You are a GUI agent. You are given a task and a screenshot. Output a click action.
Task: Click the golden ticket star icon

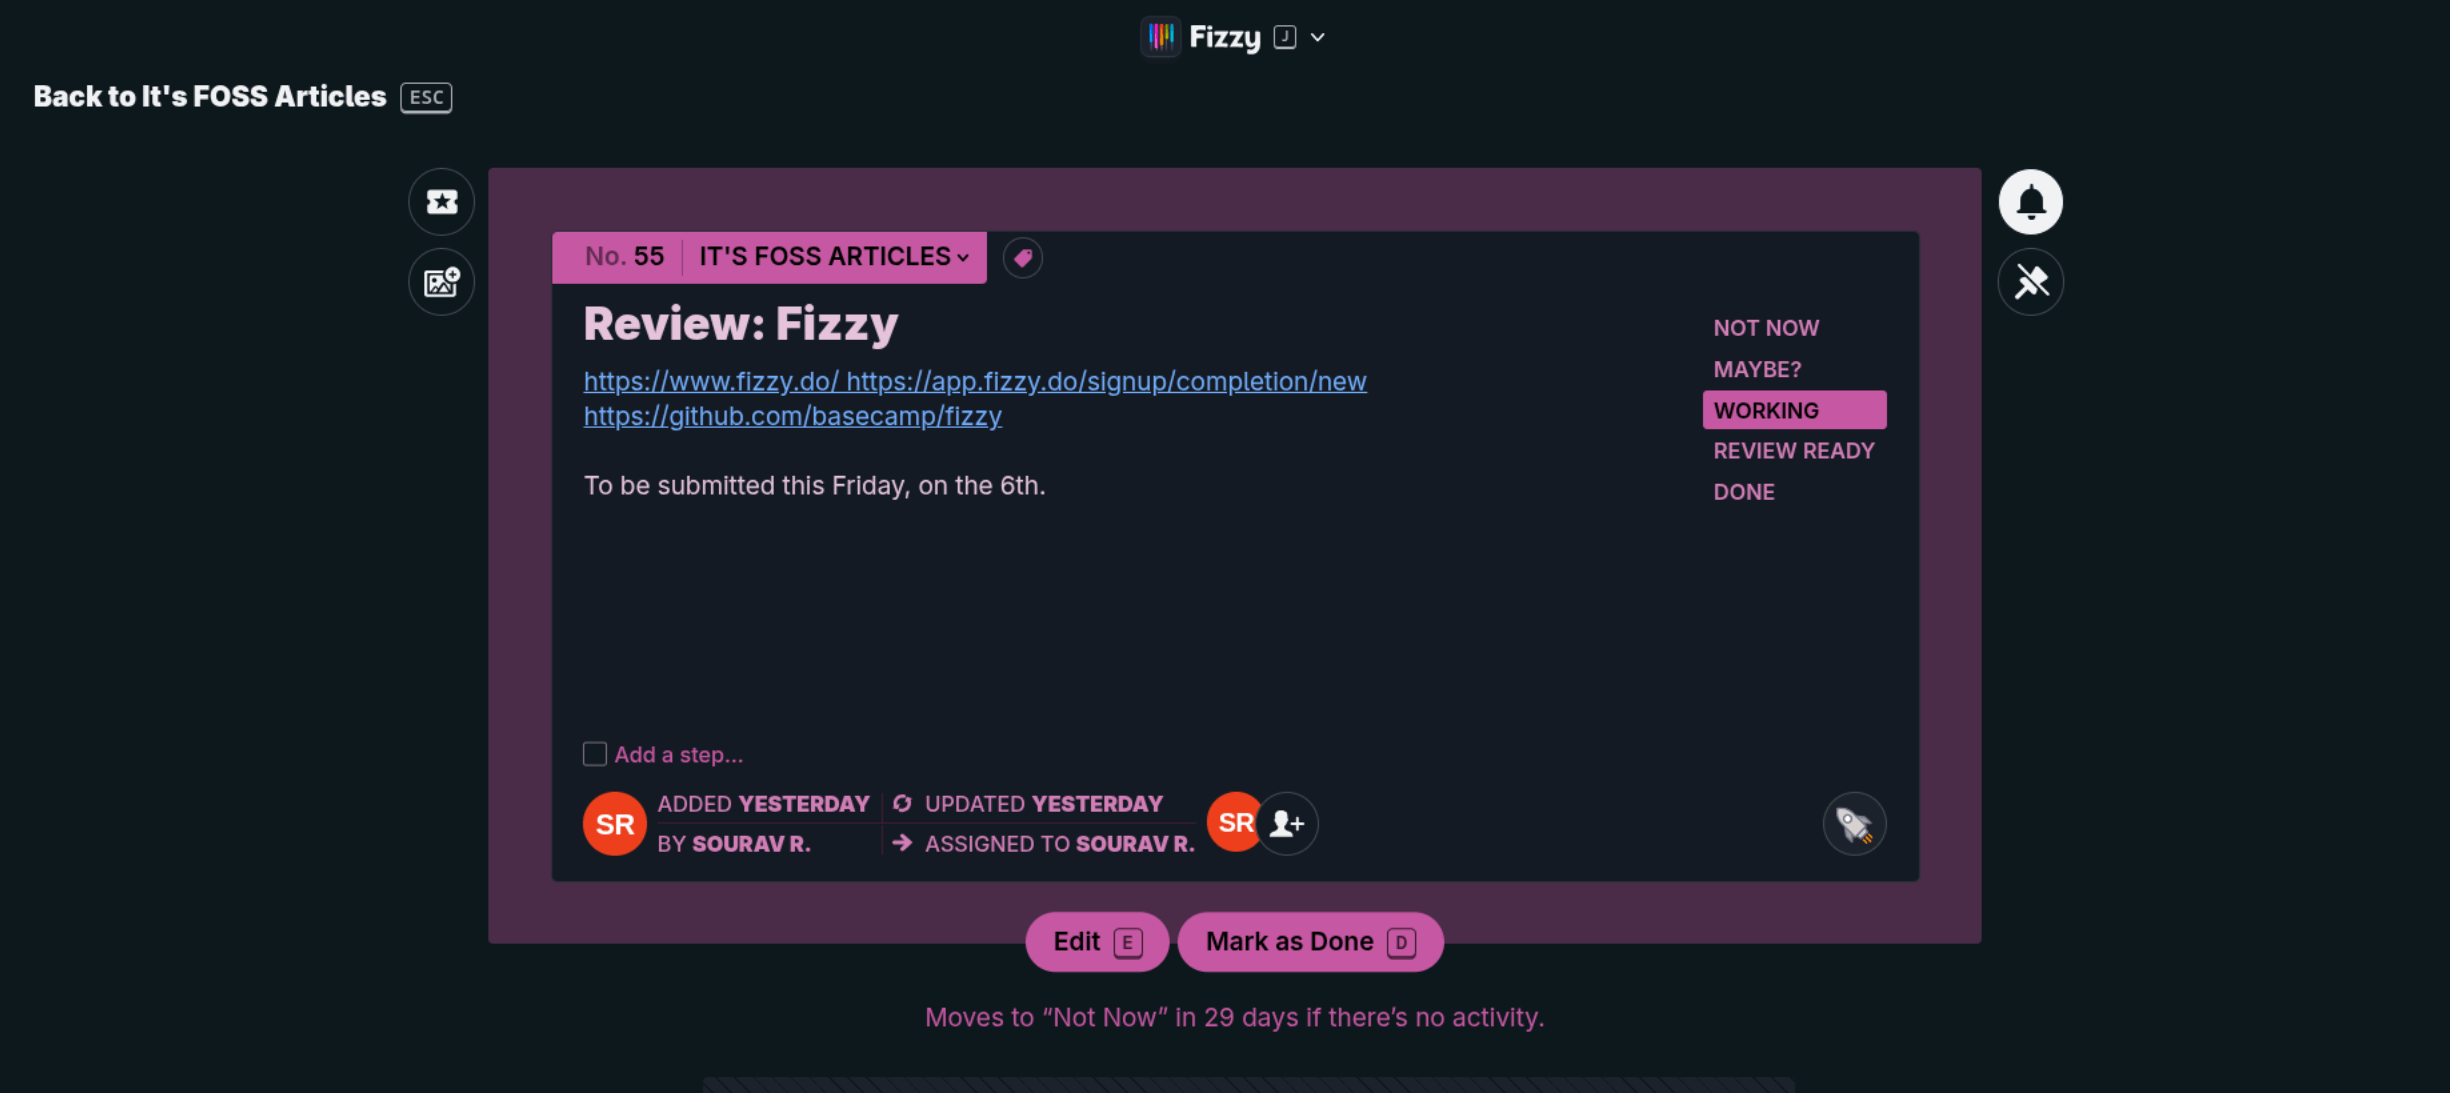coord(441,202)
